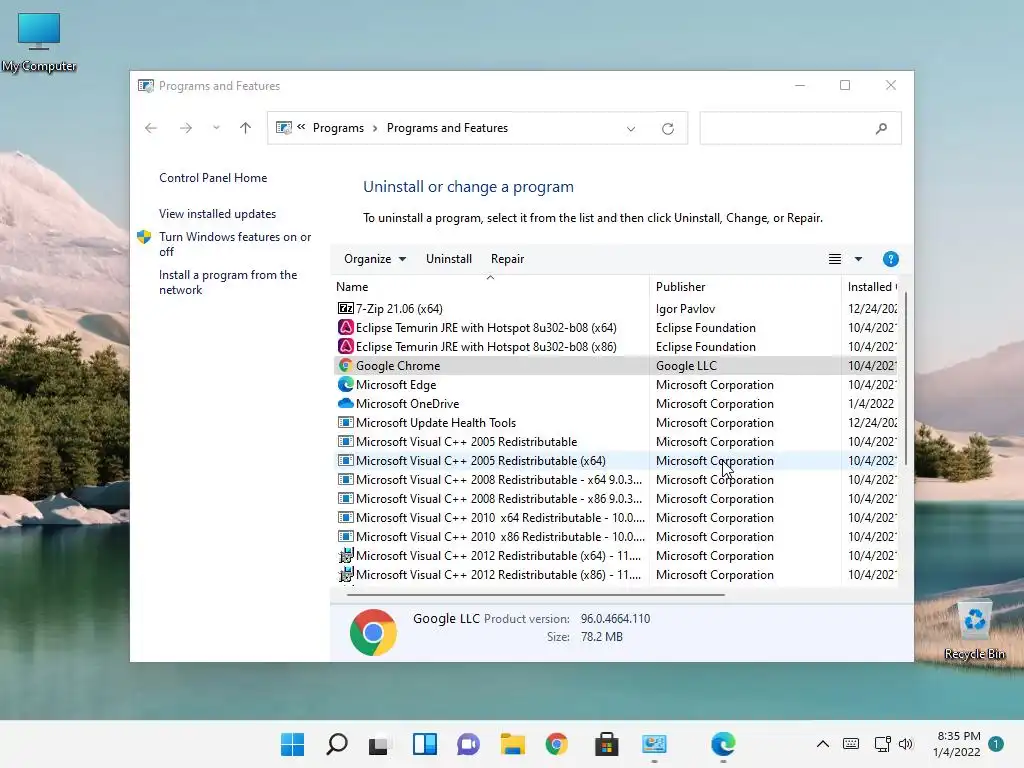
Task: Expand the Organize dropdown menu
Action: [375, 259]
